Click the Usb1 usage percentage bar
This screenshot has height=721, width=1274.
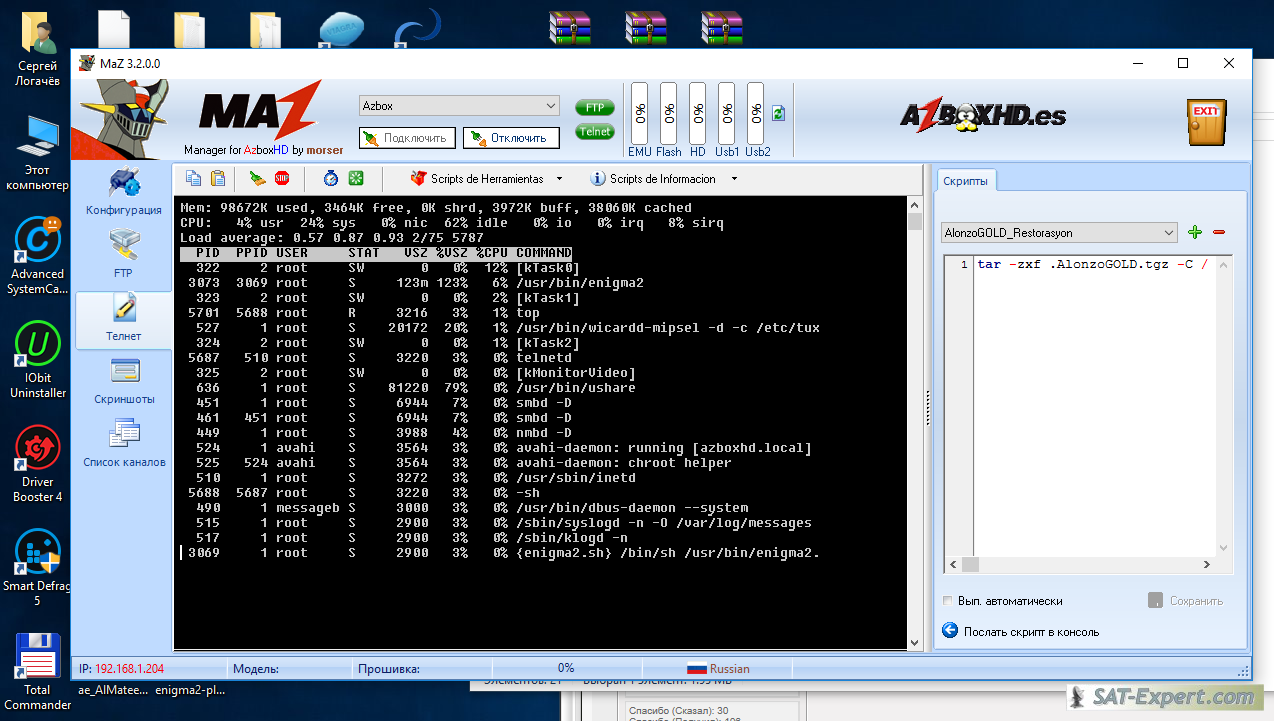click(727, 114)
